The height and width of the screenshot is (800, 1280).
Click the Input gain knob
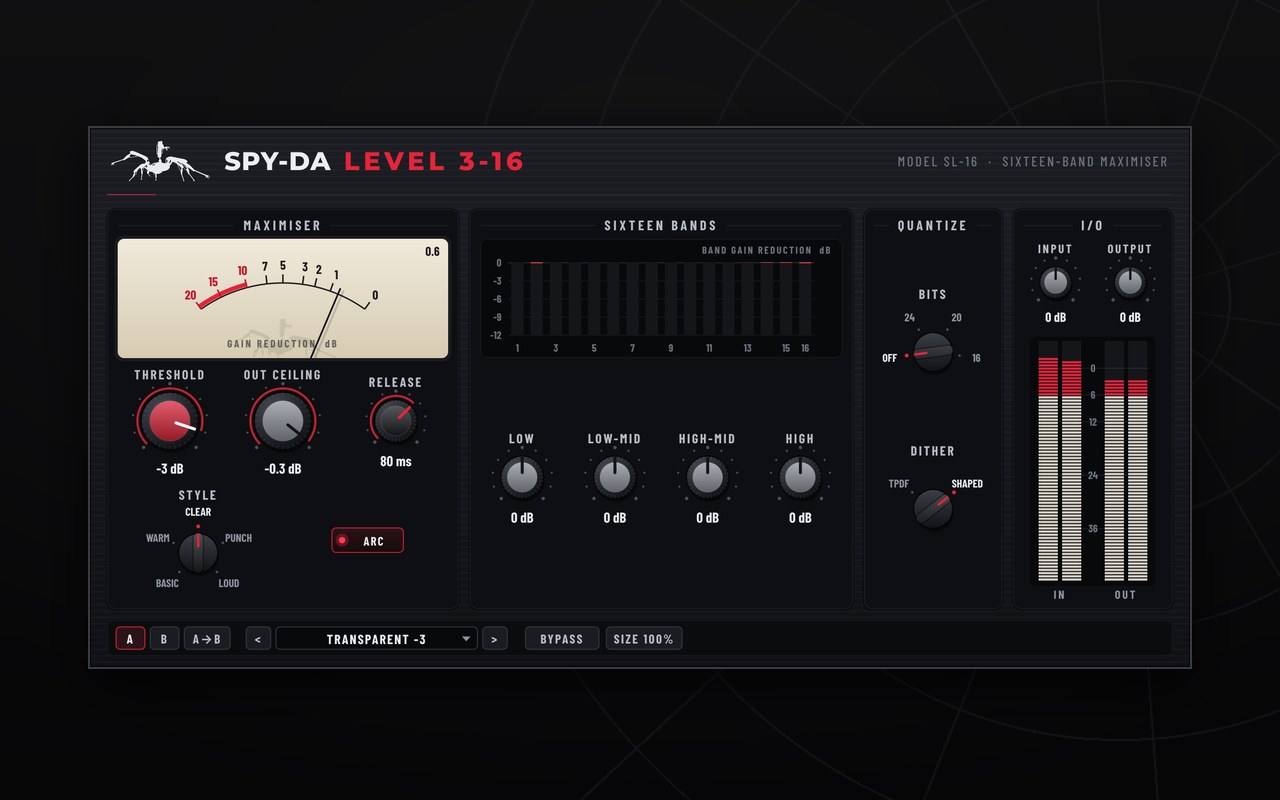tap(1055, 283)
